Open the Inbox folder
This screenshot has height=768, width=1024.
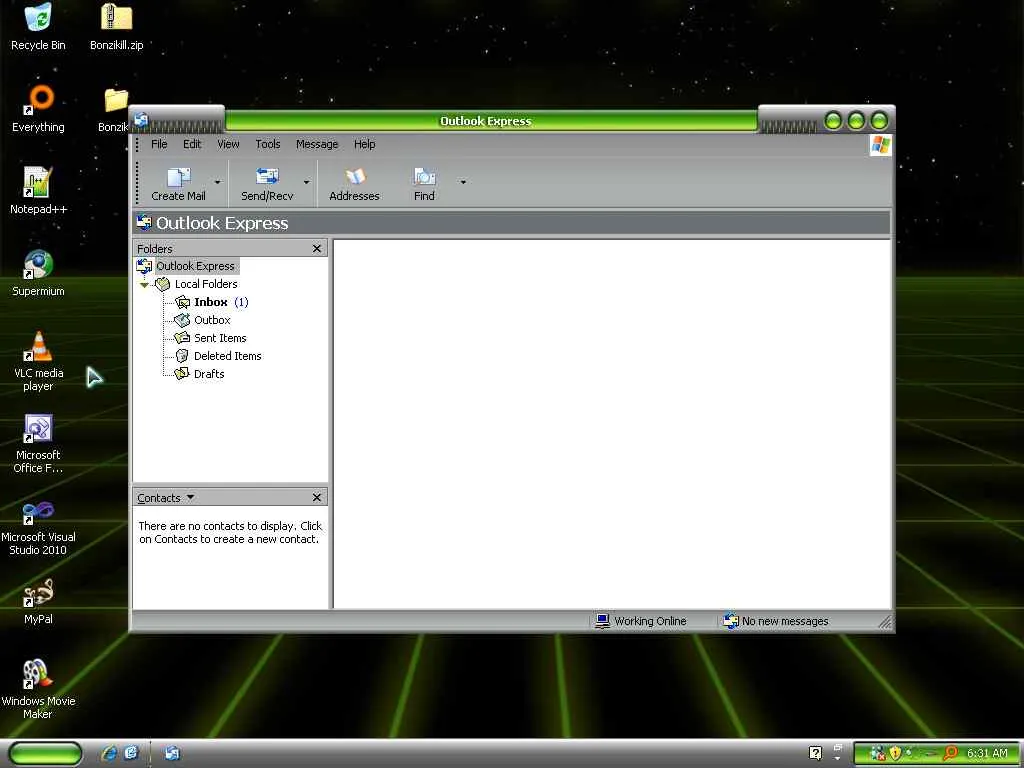tap(210, 302)
